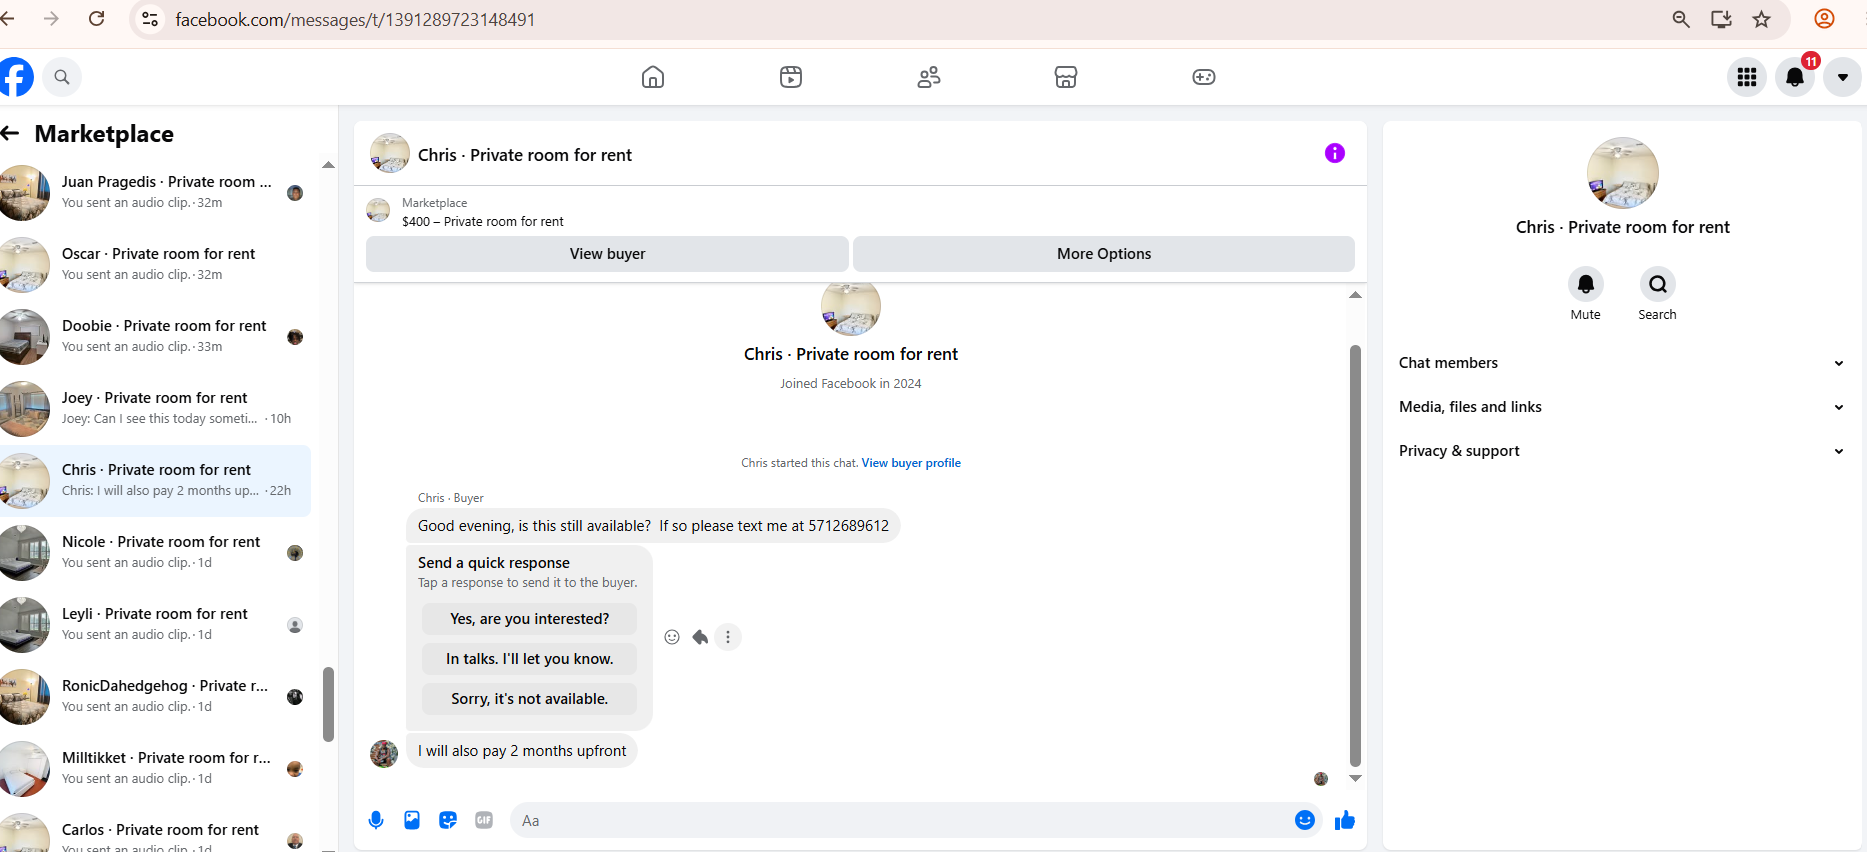Expand the Chat members section

pyautogui.click(x=1622, y=363)
